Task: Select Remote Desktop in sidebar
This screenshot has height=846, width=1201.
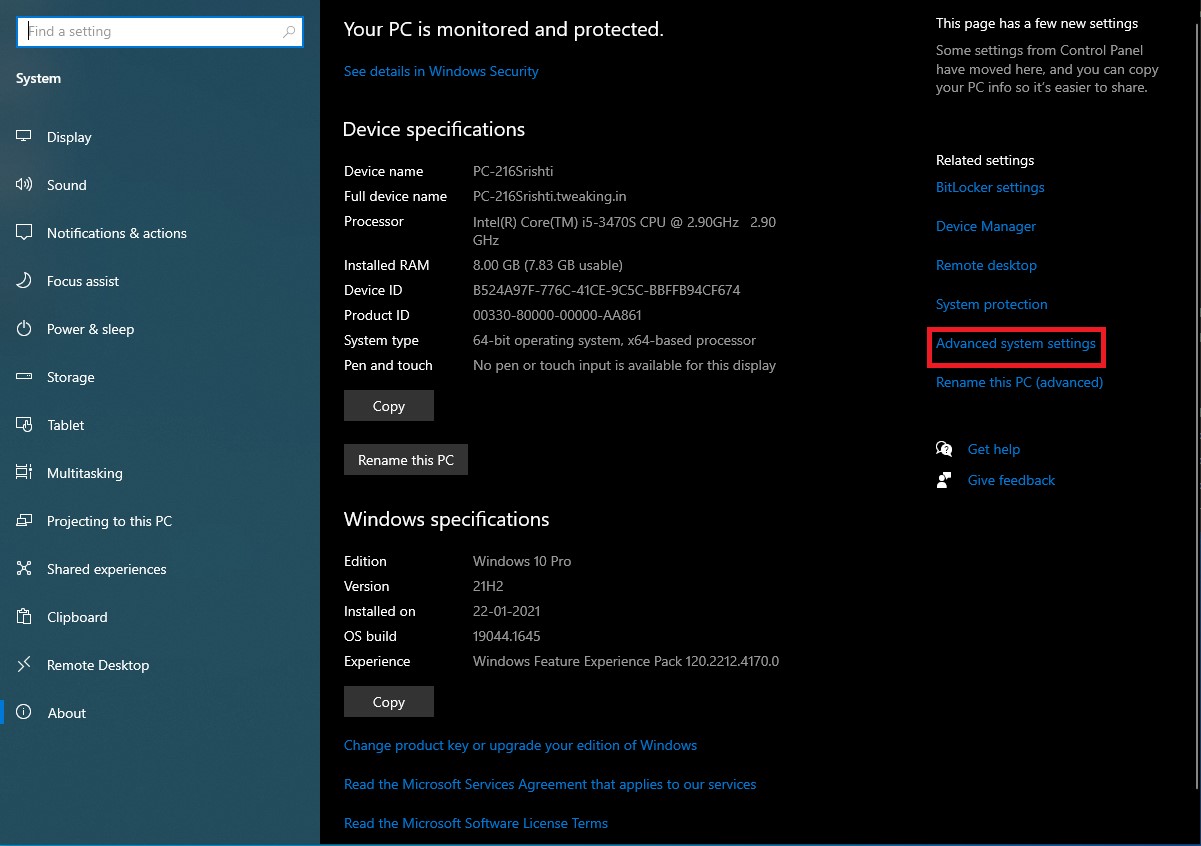Action: [97, 665]
